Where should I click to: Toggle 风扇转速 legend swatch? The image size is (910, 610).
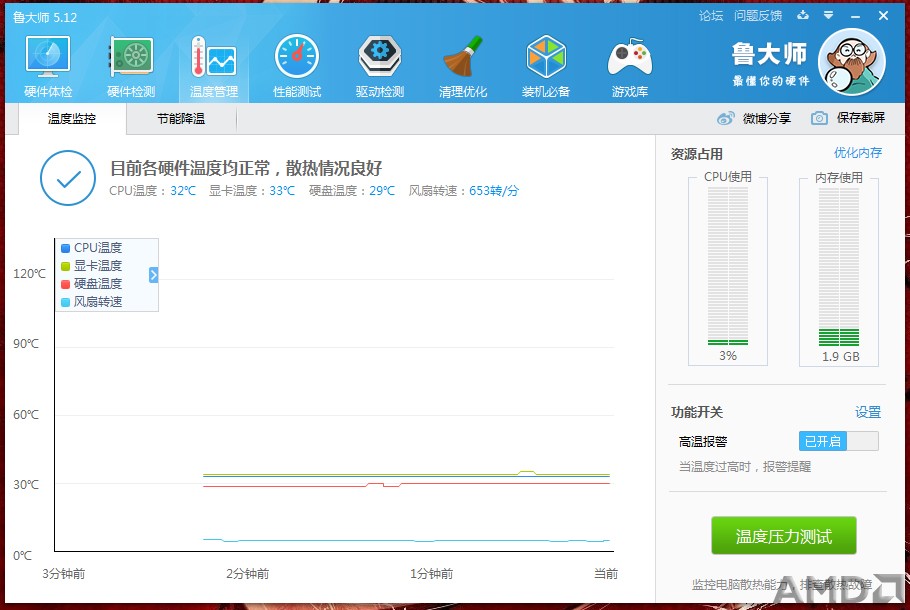(66, 302)
